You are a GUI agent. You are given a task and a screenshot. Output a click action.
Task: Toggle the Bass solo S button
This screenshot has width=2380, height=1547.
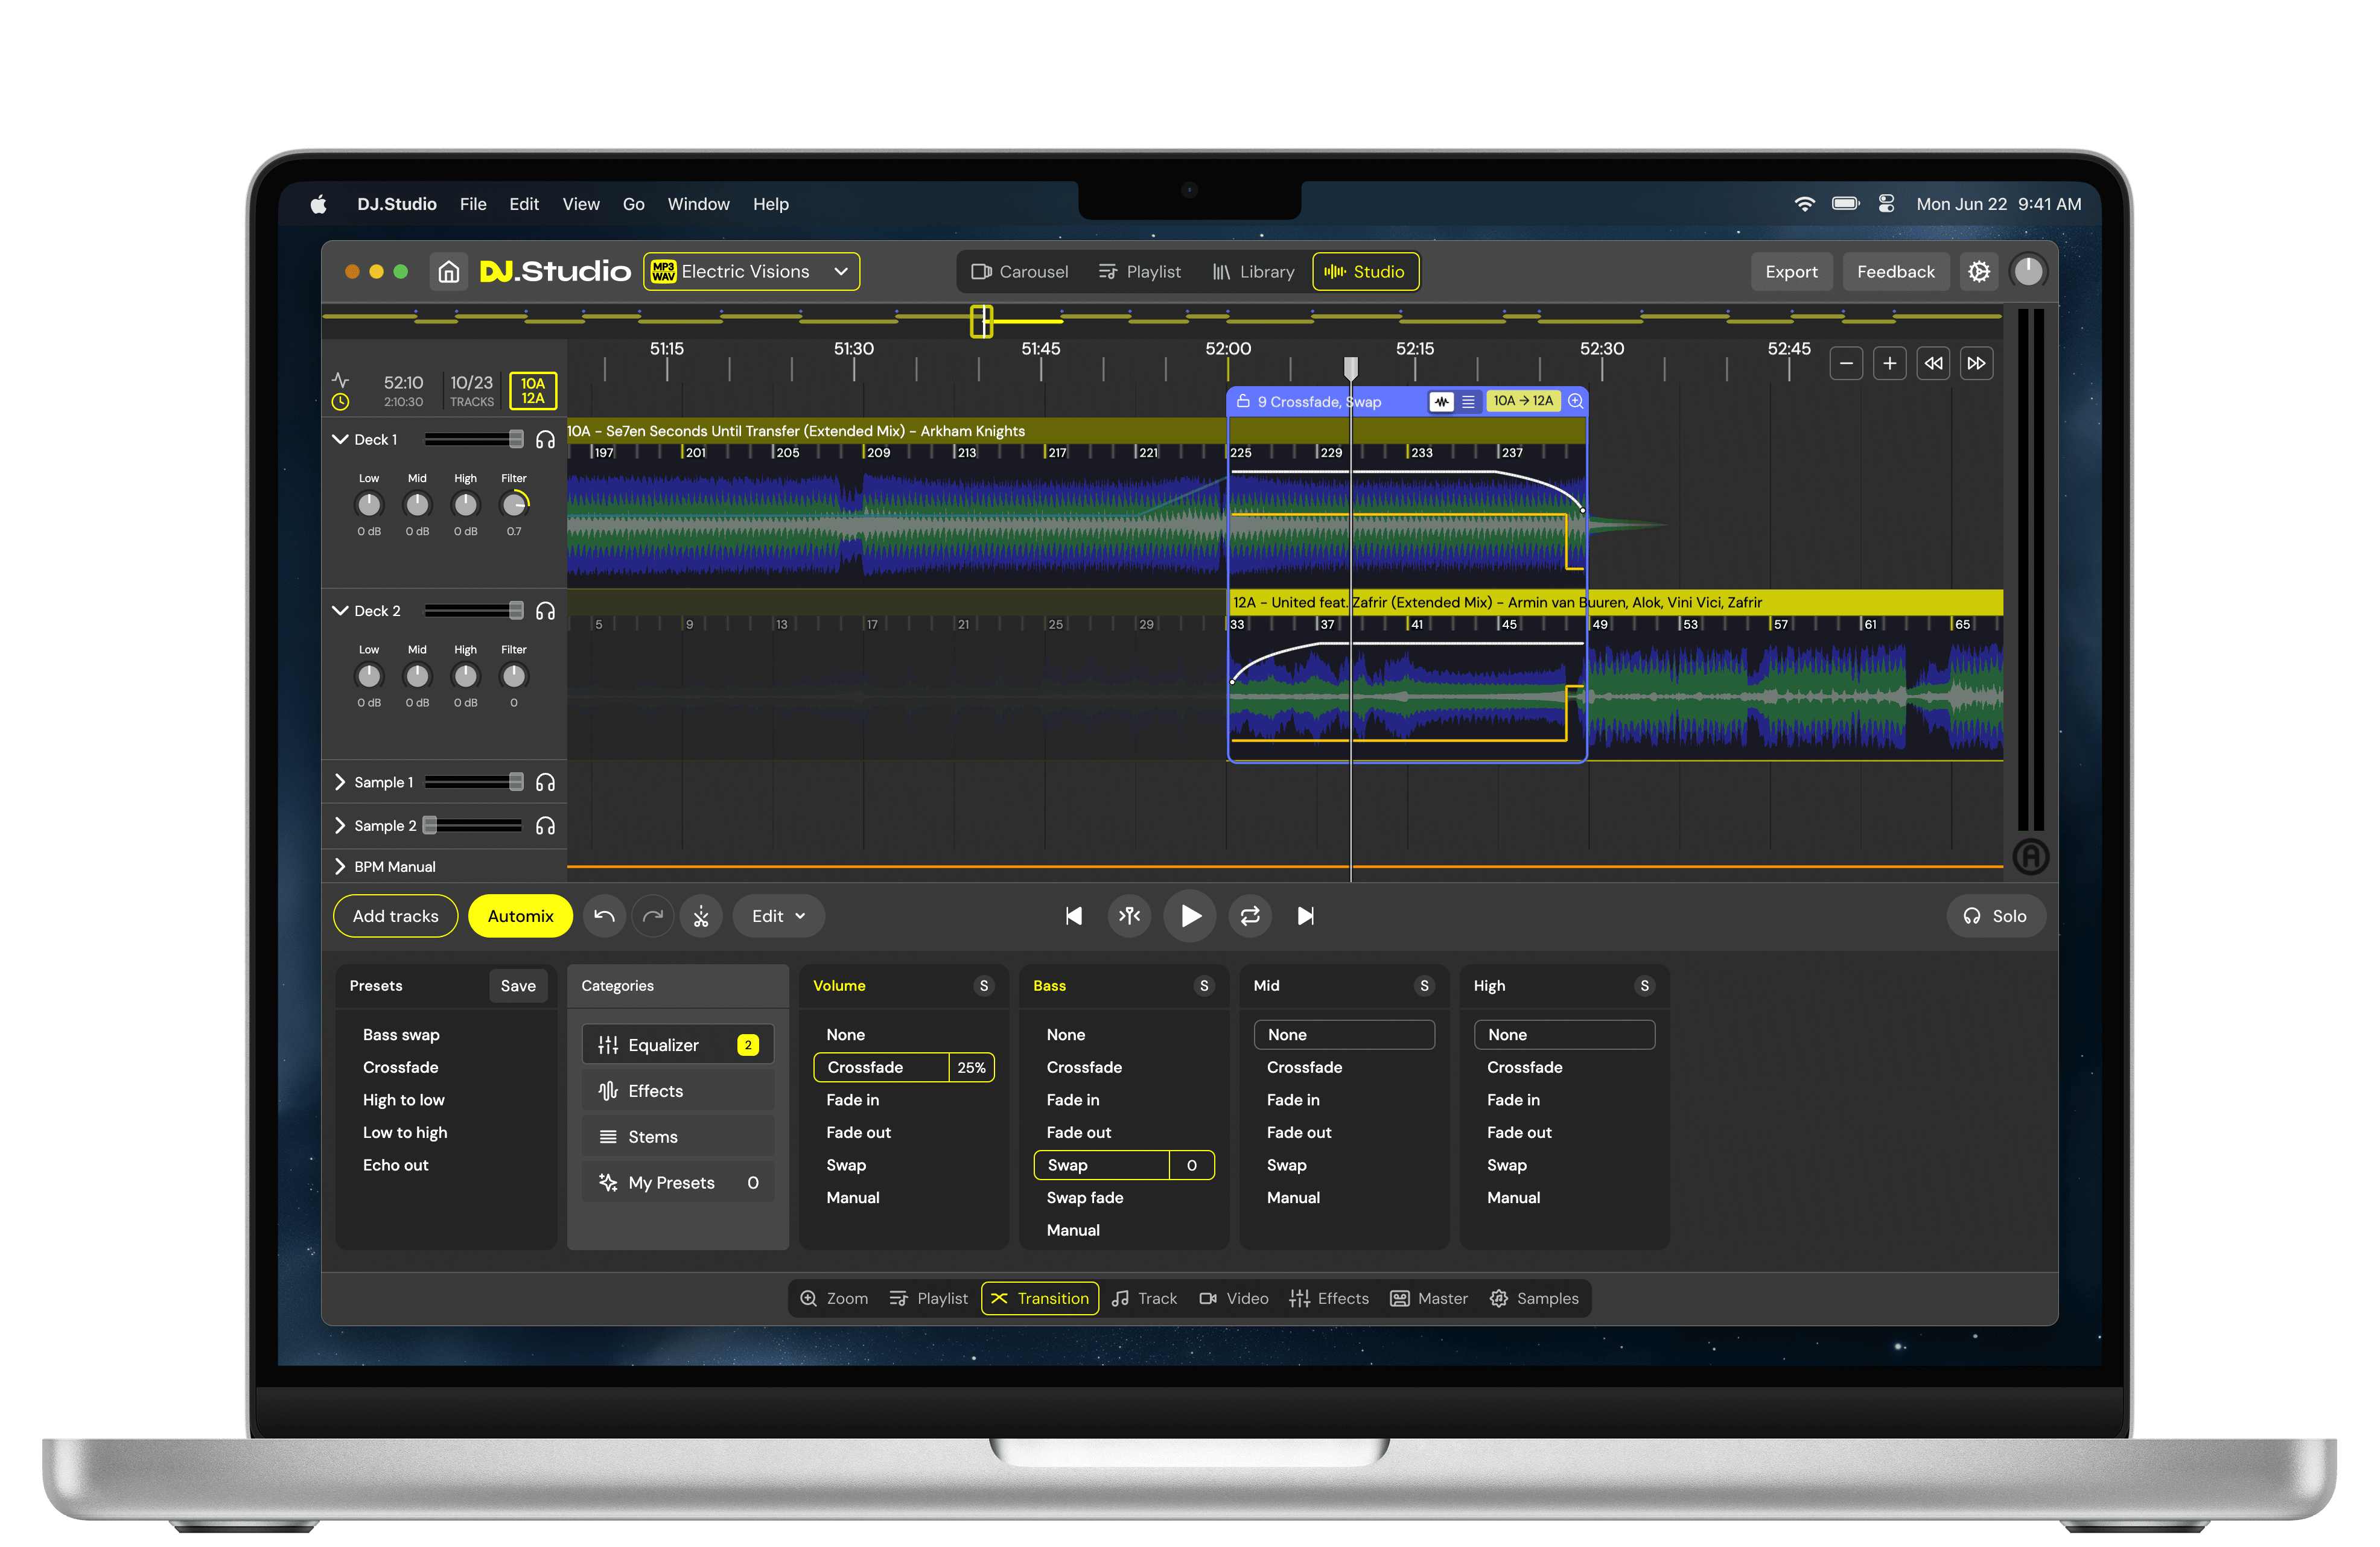pyautogui.click(x=1203, y=986)
